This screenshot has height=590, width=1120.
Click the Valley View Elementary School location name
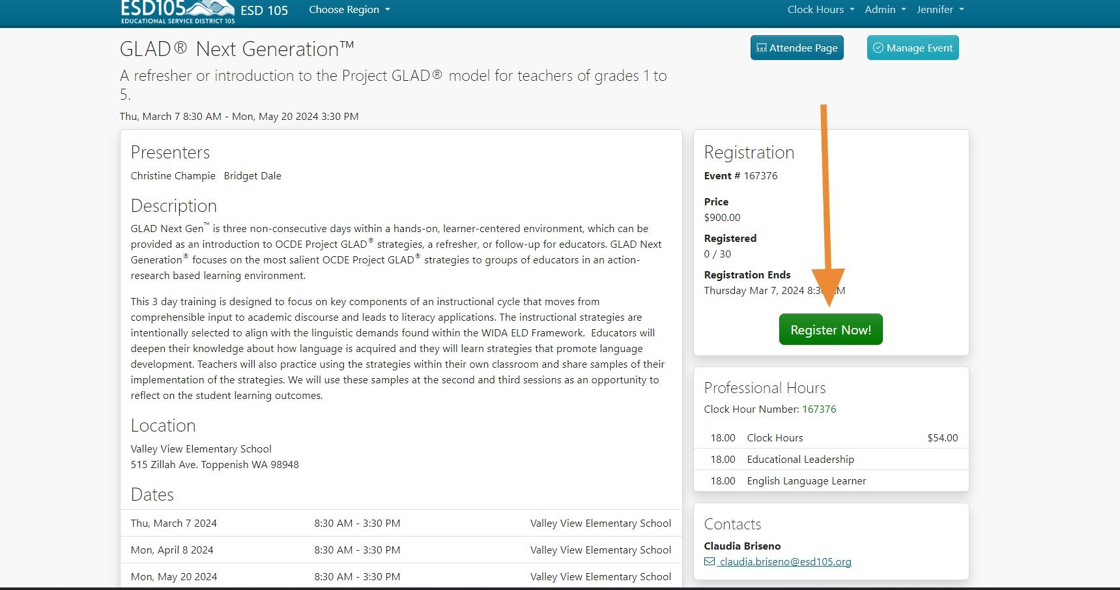pos(201,449)
